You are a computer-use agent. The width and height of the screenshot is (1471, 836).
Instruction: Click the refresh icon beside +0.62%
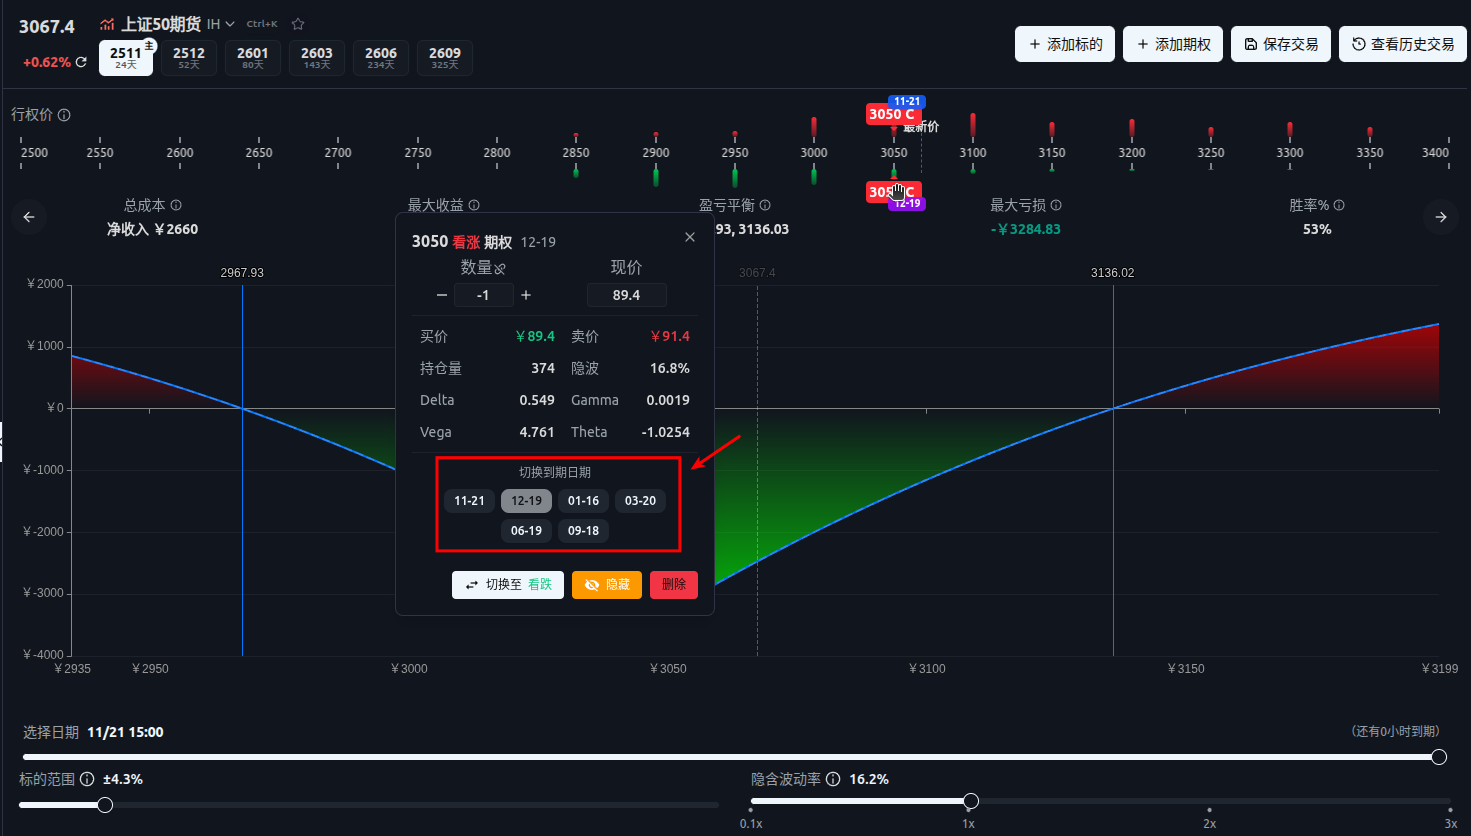pyautogui.click(x=81, y=62)
